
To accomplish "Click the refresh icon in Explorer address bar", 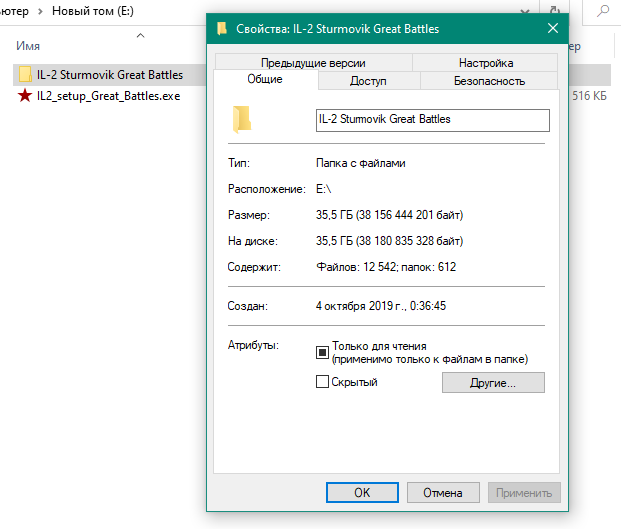I will tap(555, 10).
